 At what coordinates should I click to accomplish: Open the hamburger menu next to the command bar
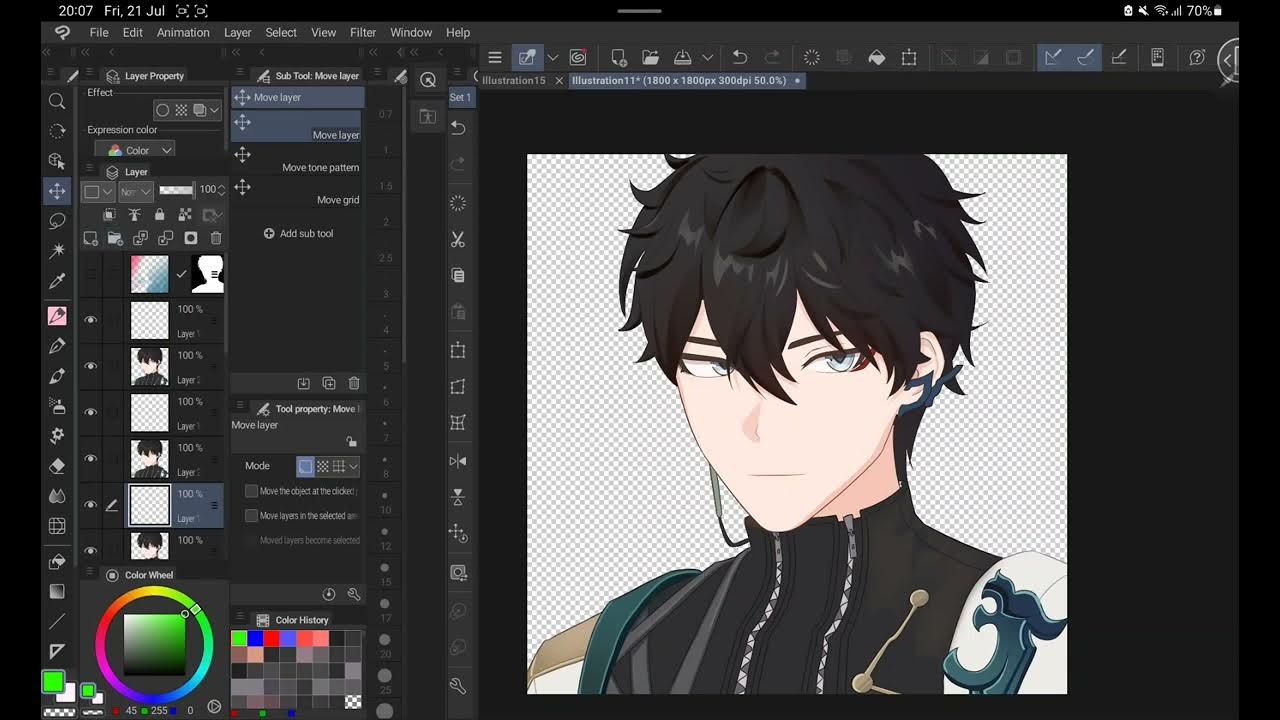(x=494, y=58)
